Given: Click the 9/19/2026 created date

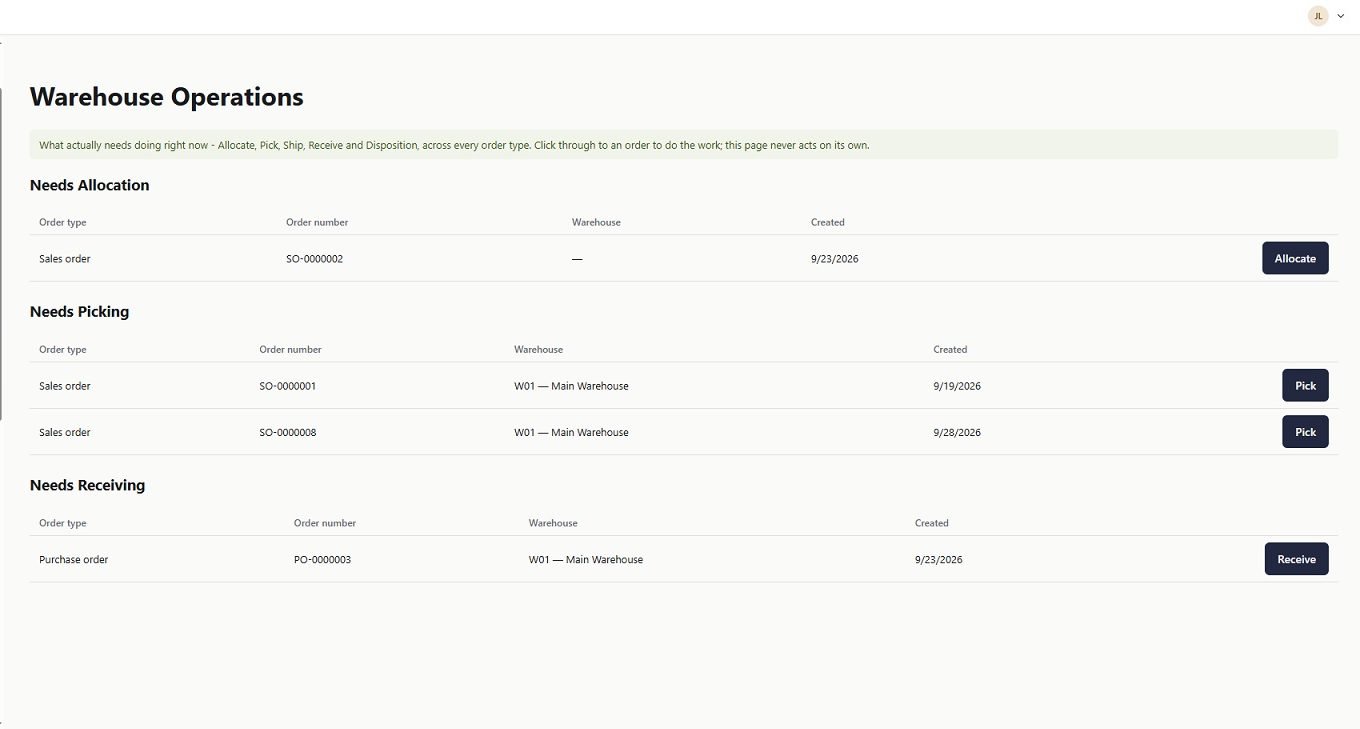Looking at the screenshot, I should tap(957, 386).
